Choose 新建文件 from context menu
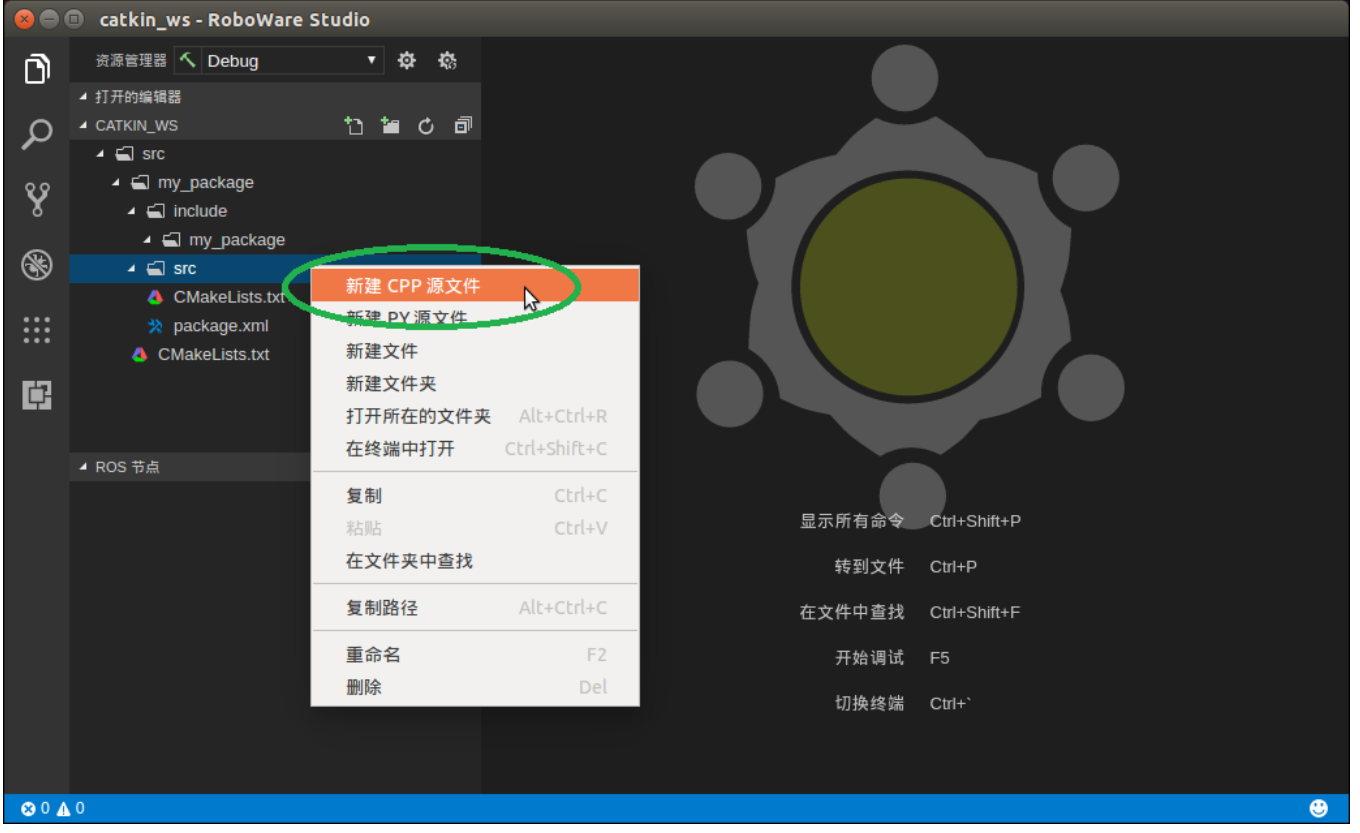This screenshot has height=833, width=1360. coord(476,351)
